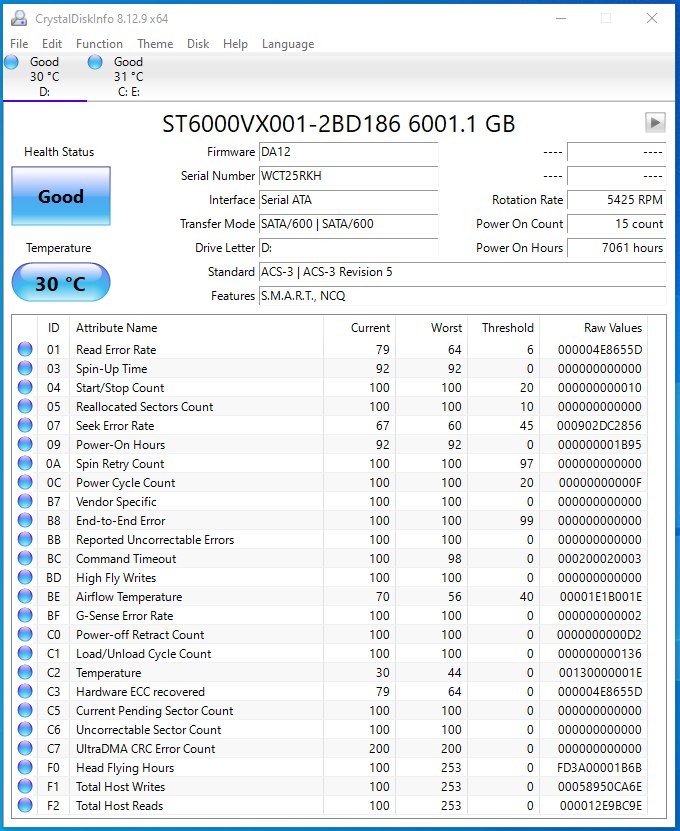Click status orb for Power-off Retract Count row
The image size is (680, 831).
[x=25, y=634]
